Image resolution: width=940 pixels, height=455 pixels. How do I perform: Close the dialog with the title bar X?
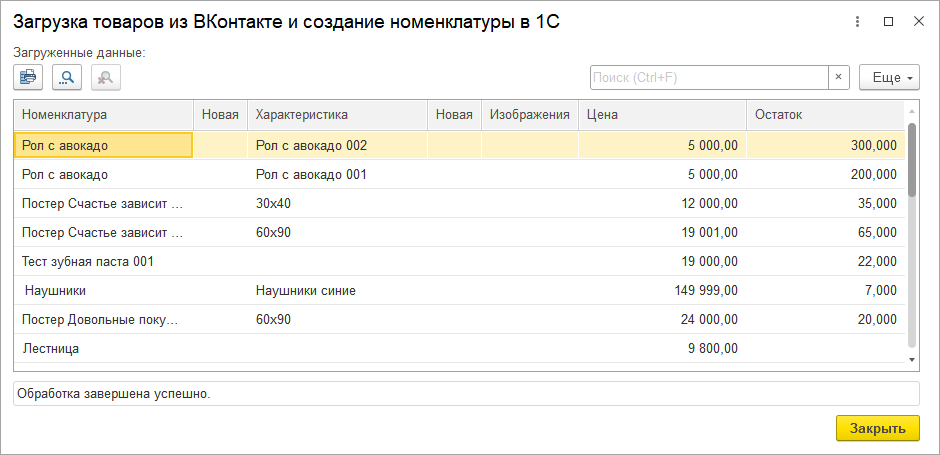[x=918, y=21]
